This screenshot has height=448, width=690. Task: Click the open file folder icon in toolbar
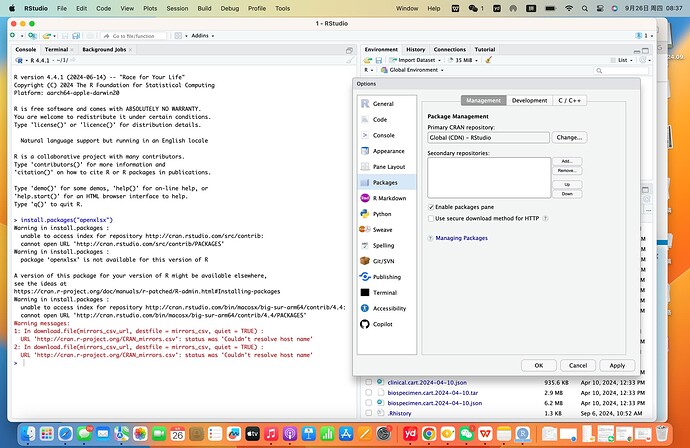47,36
